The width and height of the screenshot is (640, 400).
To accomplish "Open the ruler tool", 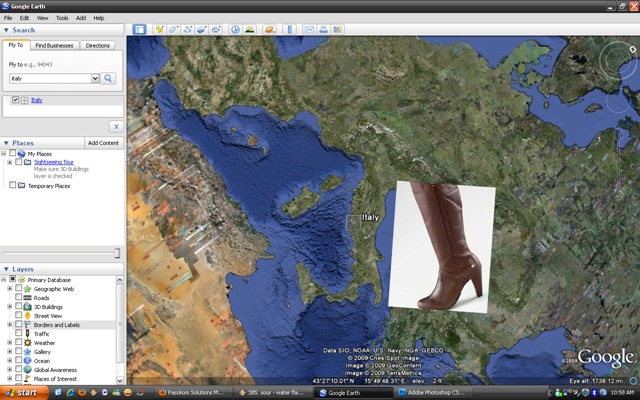I will click(x=289, y=29).
